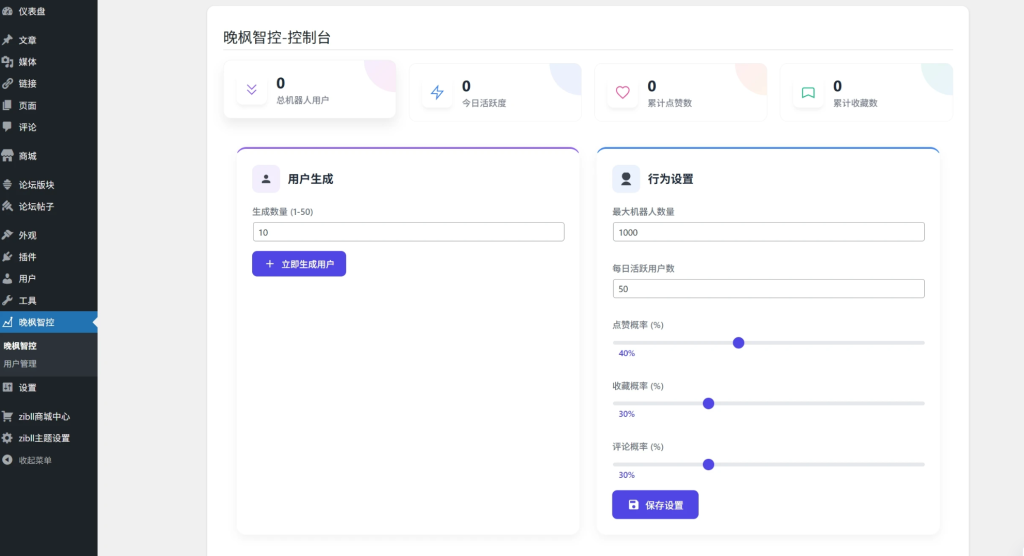The width and height of the screenshot is (1024, 556).
Task: Focus the 每日活跃用户数 input field
Action: (x=769, y=289)
